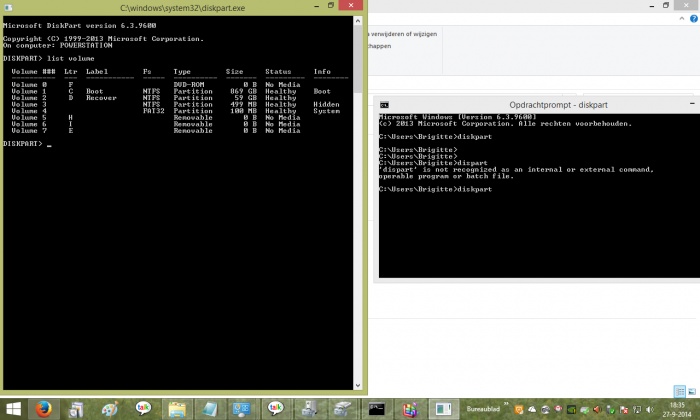Open the diskpart window system menu icon
The image size is (700, 420).
coord(8,8)
